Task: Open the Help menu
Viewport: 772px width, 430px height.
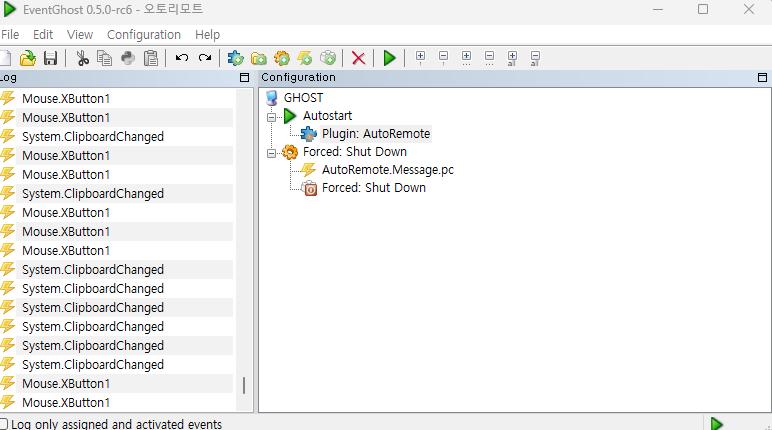Action: [x=207, y=34]
